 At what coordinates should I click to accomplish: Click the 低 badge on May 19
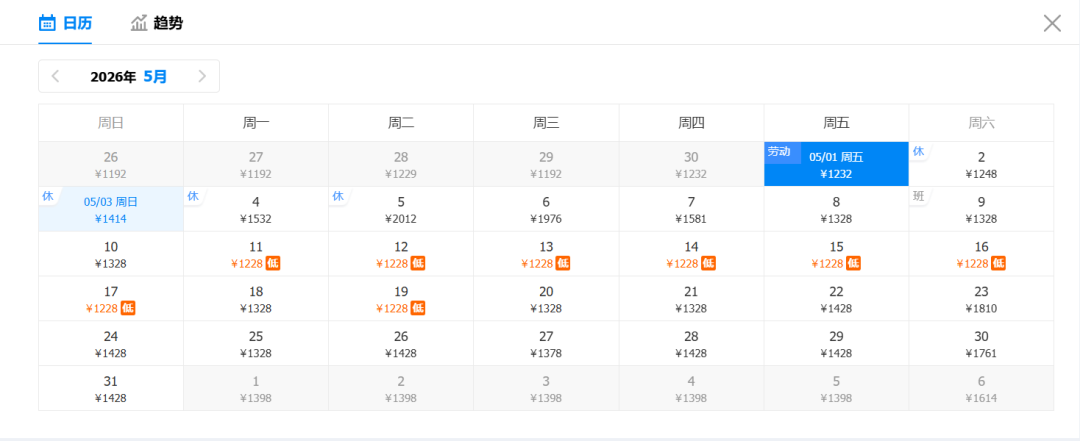tap(418, 308)
